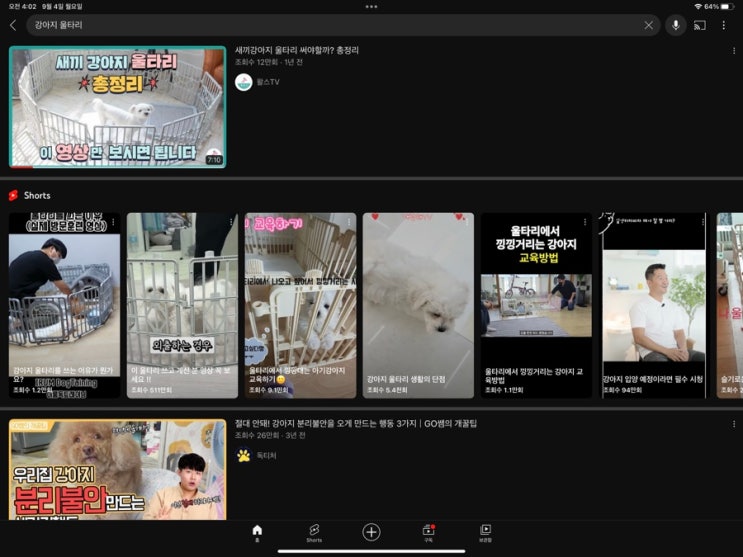Tap red watch progress bar on first video
743x557 pixels.
pos(21,166)
